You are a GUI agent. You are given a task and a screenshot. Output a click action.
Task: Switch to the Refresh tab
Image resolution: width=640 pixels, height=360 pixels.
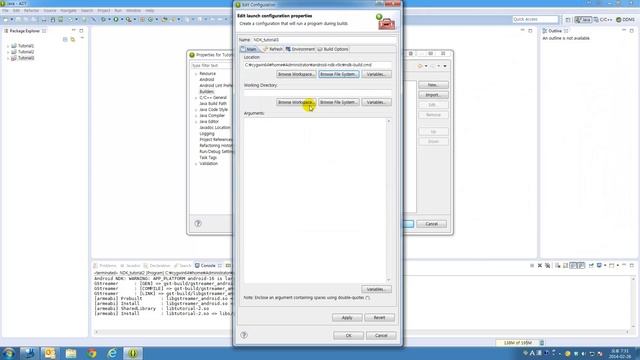(273, 49)
